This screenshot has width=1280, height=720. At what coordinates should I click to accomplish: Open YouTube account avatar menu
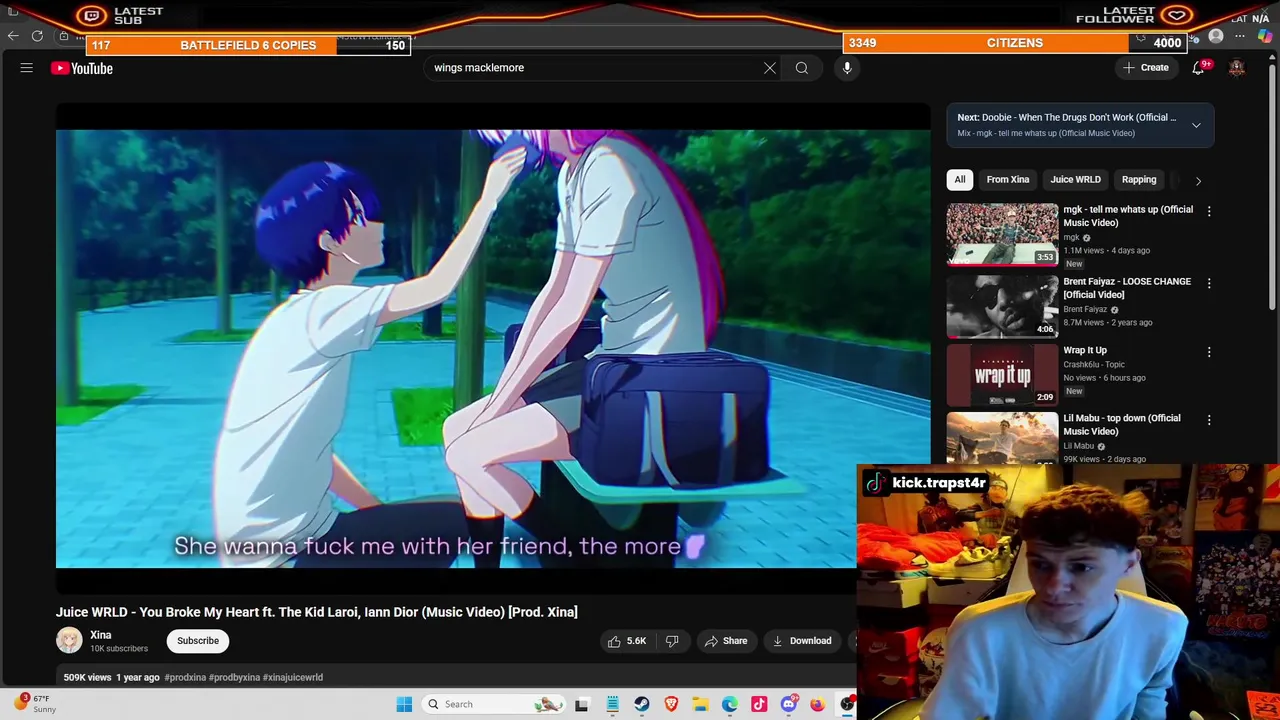pos(1237,68)
